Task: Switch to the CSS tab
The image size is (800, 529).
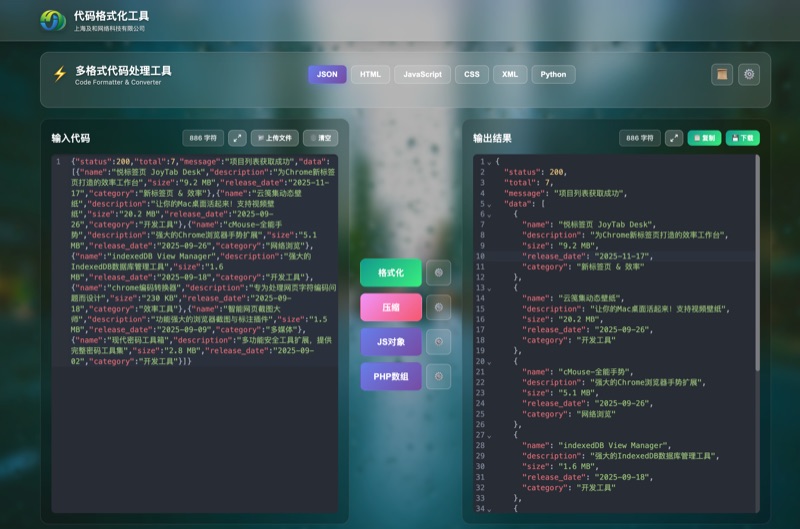Action: pos(472,74)
